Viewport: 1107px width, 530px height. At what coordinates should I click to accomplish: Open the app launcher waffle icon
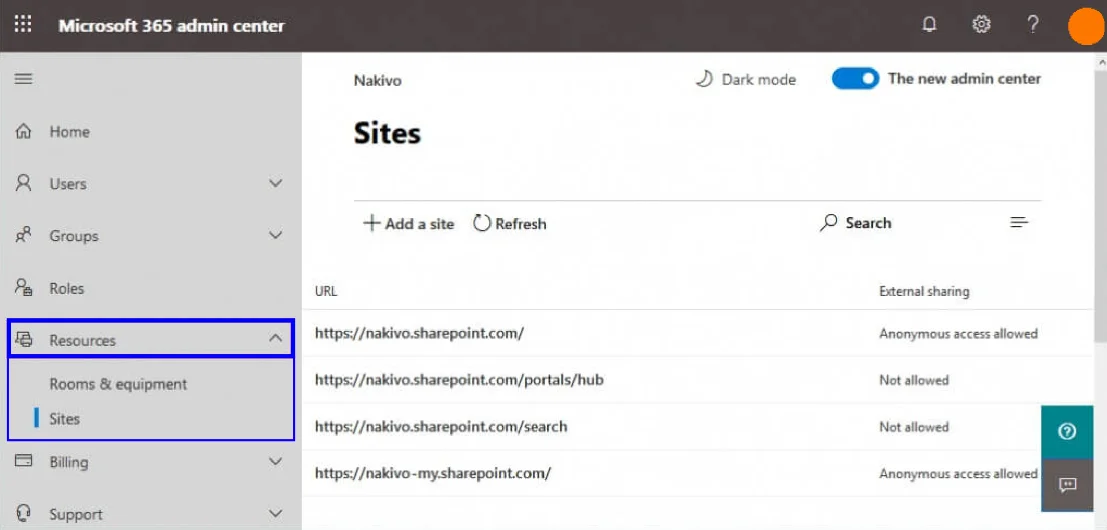coord(23,25)
